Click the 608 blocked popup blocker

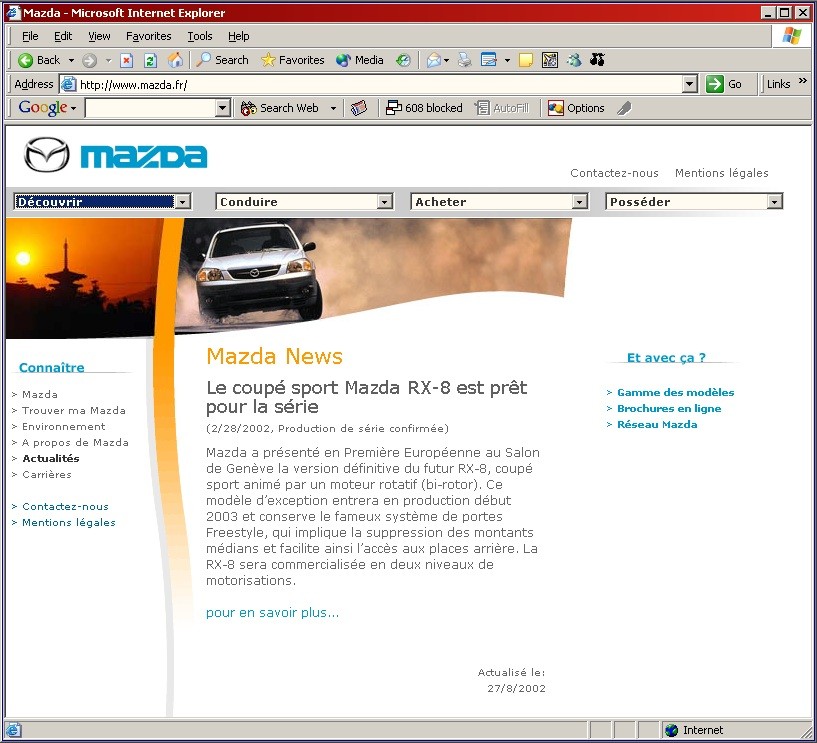pos(424,108)
